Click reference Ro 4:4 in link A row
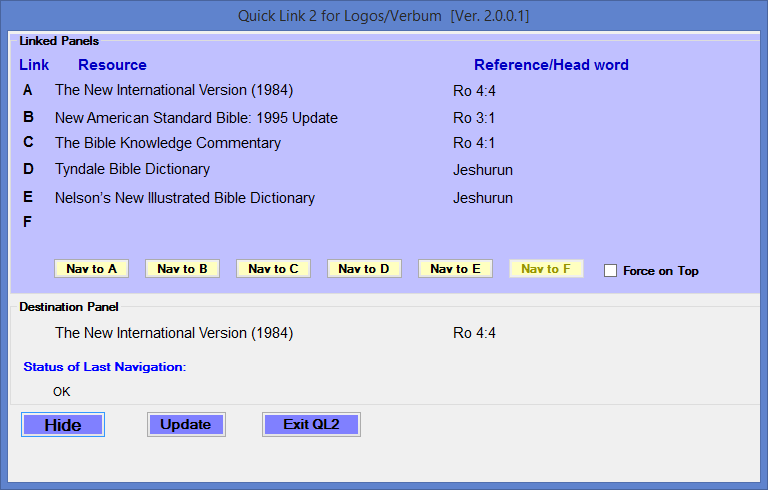The height and width of the screenshot is (490, 768). coord(474,91)
